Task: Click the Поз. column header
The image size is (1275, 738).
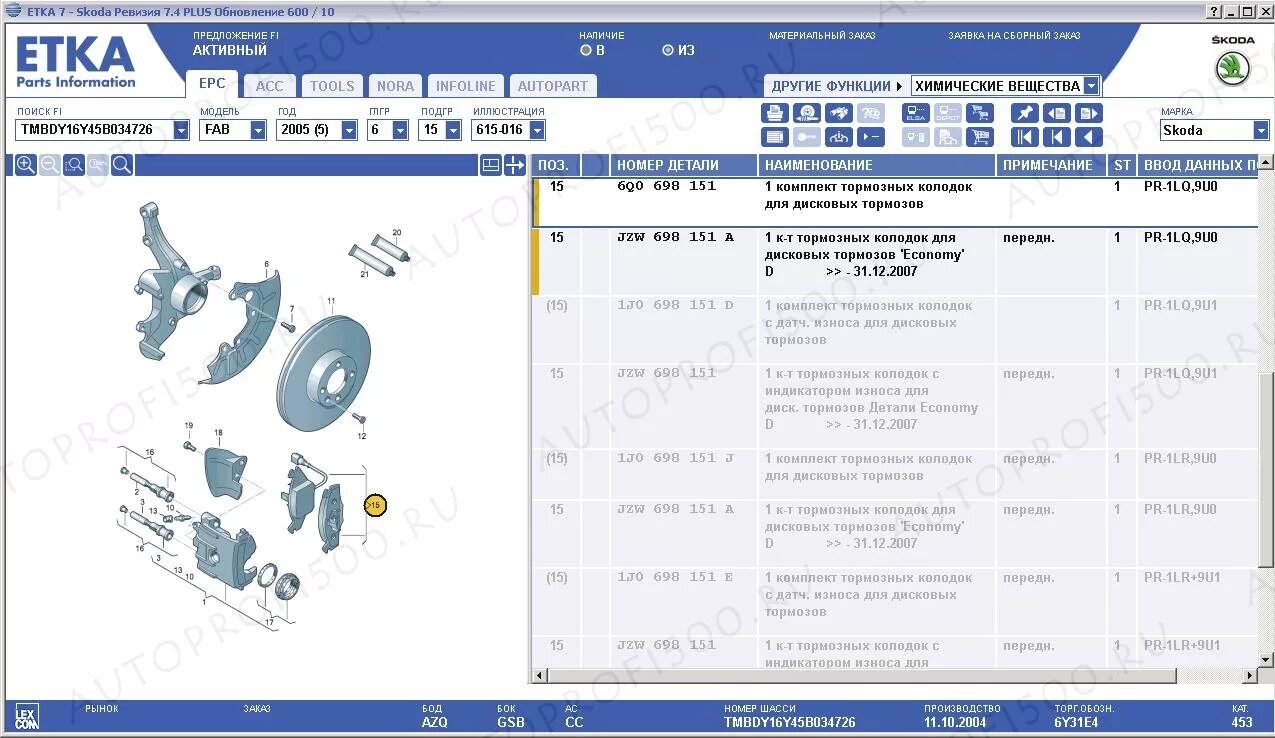Action: pyautogui.click(x=555, y=165)
